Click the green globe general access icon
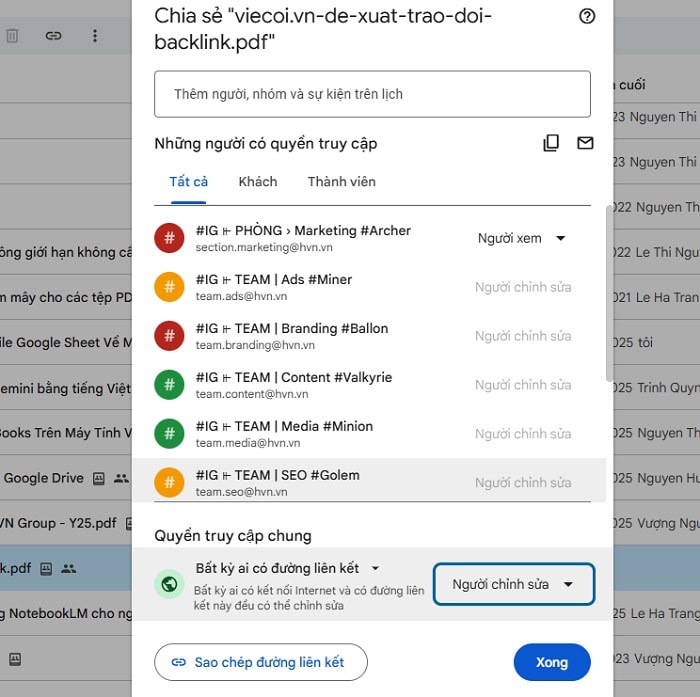Screen dimensions: 700x697 coord(169,584)
